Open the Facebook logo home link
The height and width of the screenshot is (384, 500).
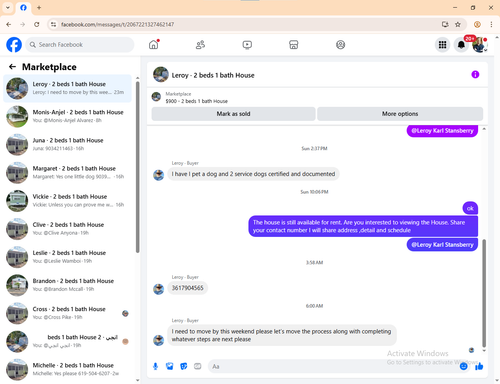coord(14,45)
